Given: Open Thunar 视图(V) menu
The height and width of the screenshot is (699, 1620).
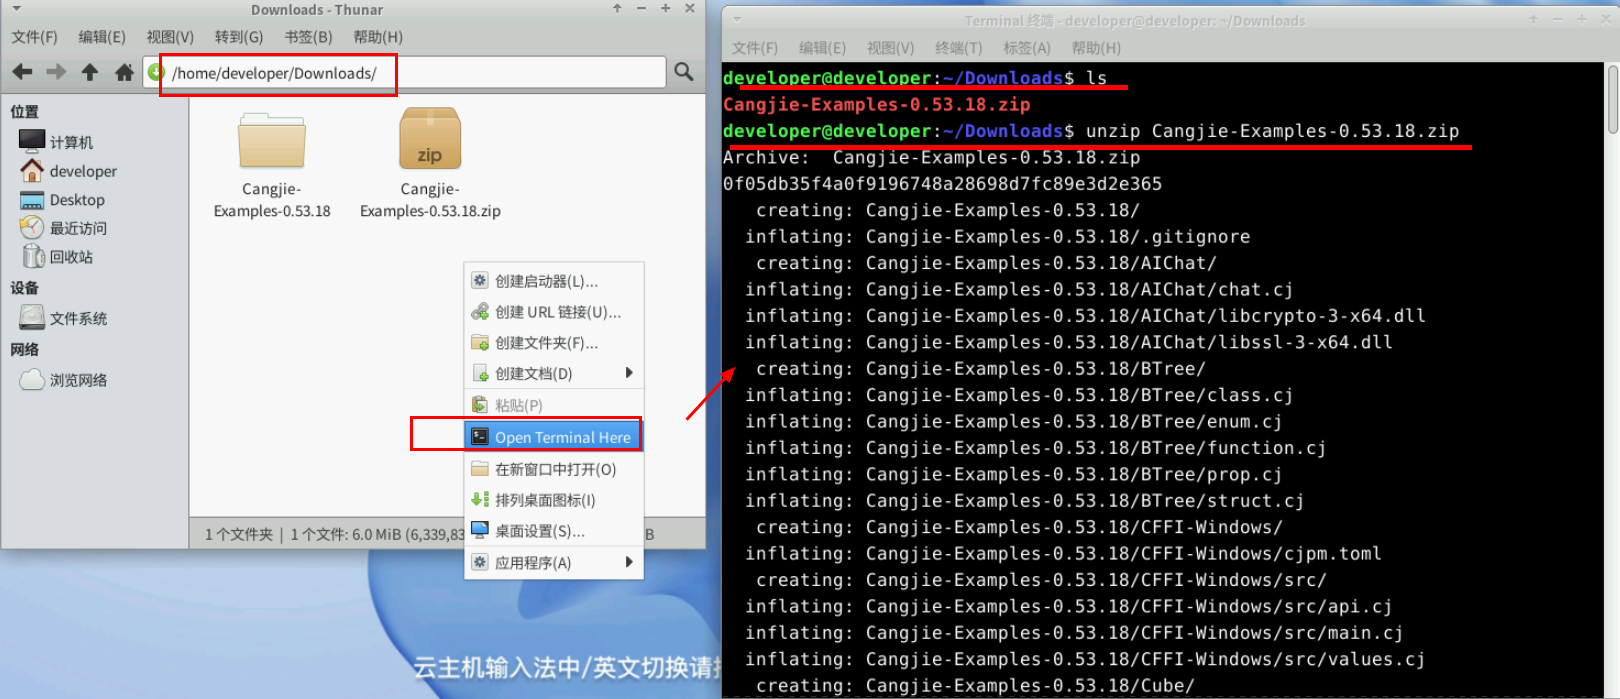Looking at the screenshot, I should 170,37.
